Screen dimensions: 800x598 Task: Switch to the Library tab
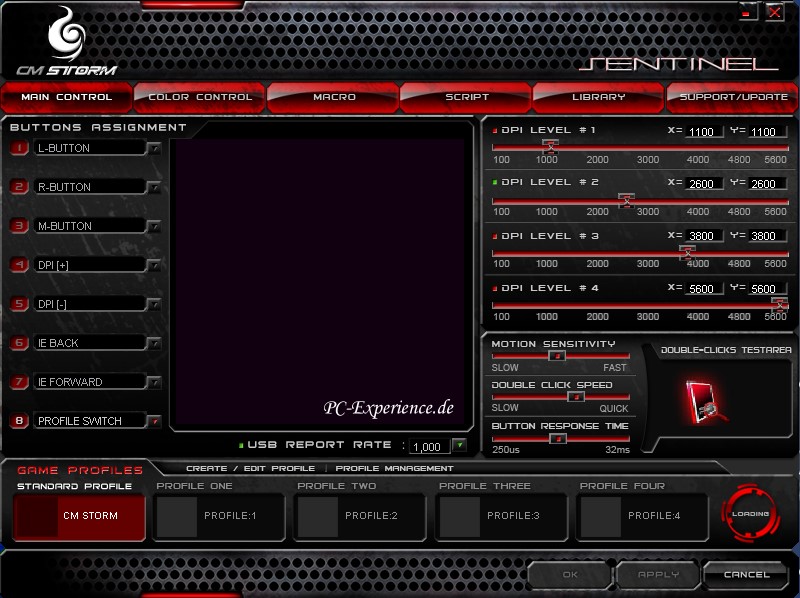[x=598, y=97]
